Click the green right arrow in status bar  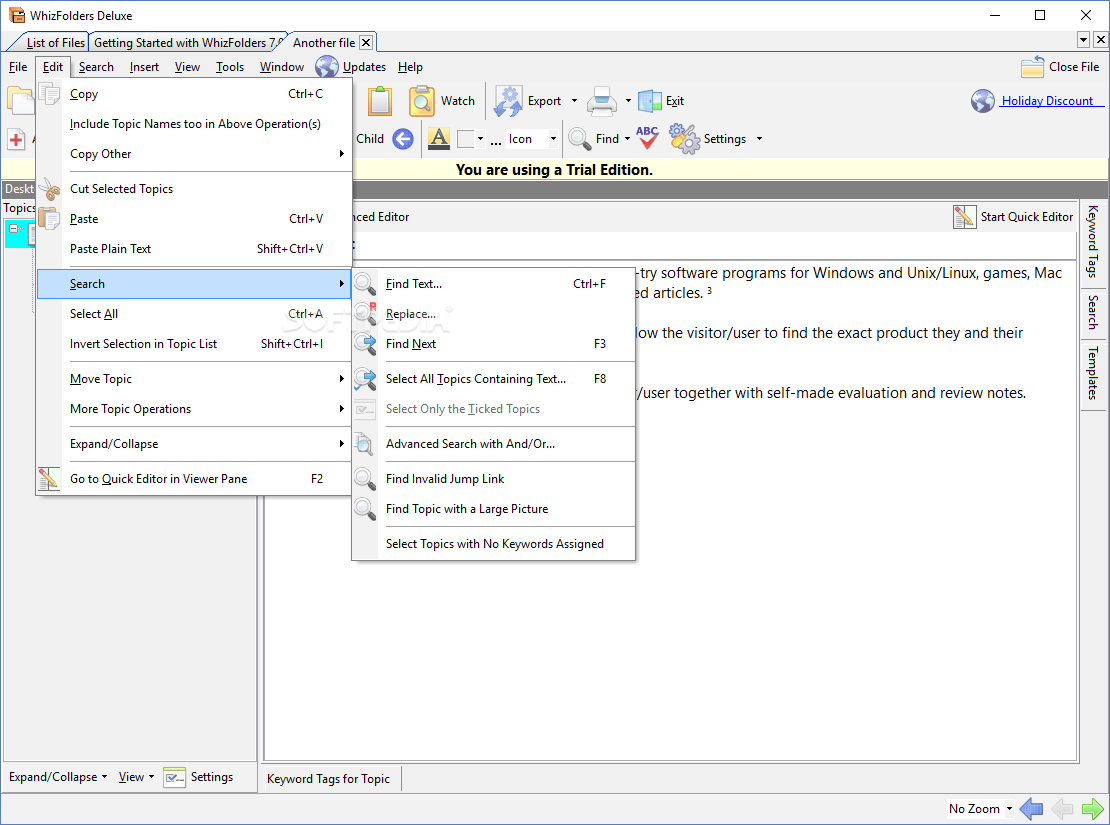1092,808
